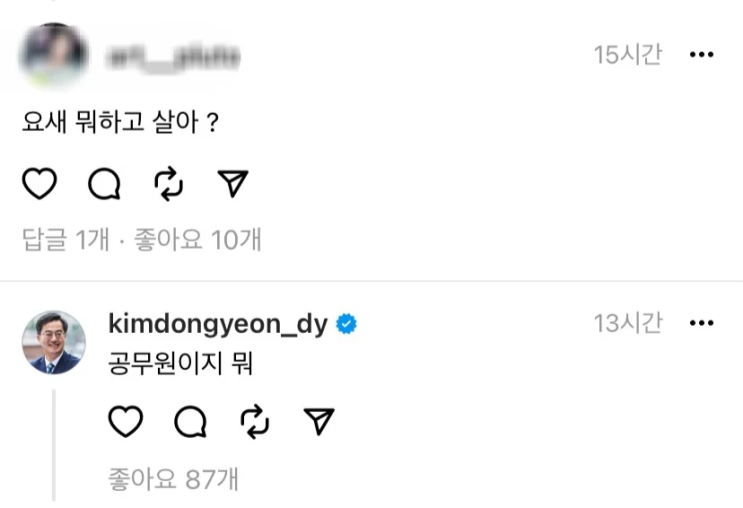The image size is (743, 508).
Task: View kimdongyeon_dy's profile picture
Action: (x=54, y=343)
